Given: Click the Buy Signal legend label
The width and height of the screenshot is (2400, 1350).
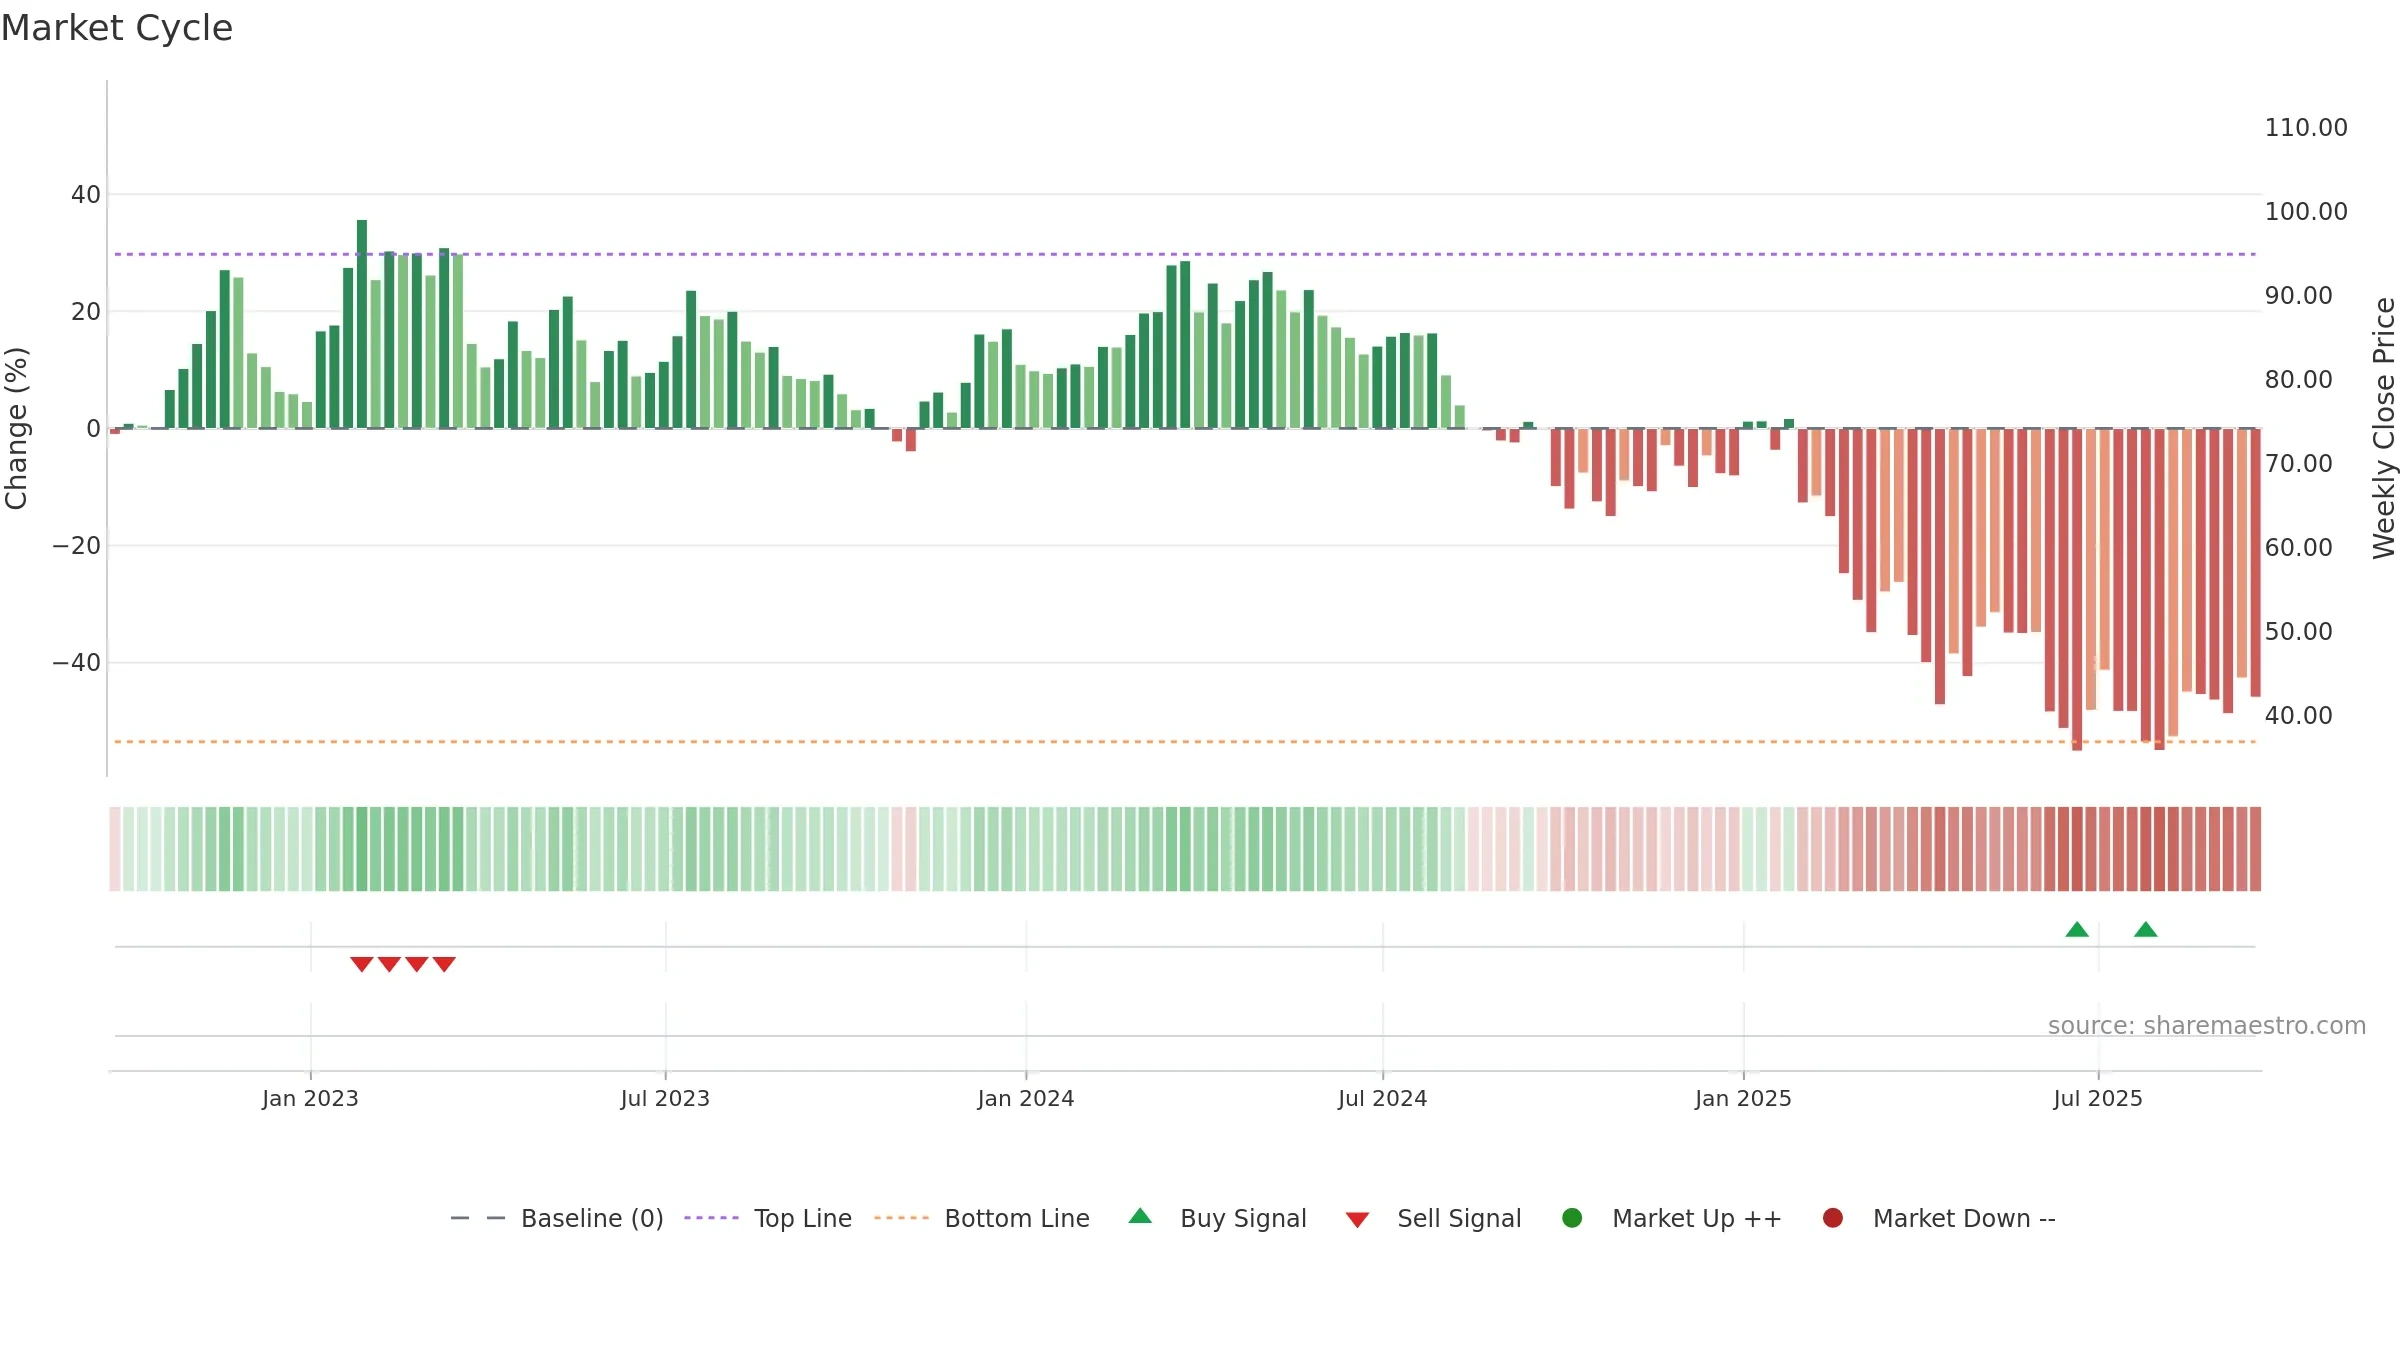Looking at the screenshot, I should (1243, 1218).
